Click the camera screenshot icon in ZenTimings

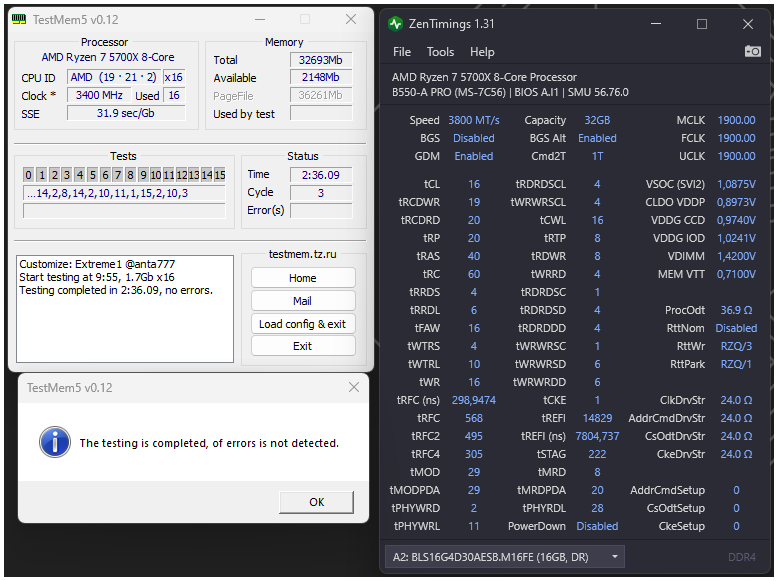tap(752, 51)
